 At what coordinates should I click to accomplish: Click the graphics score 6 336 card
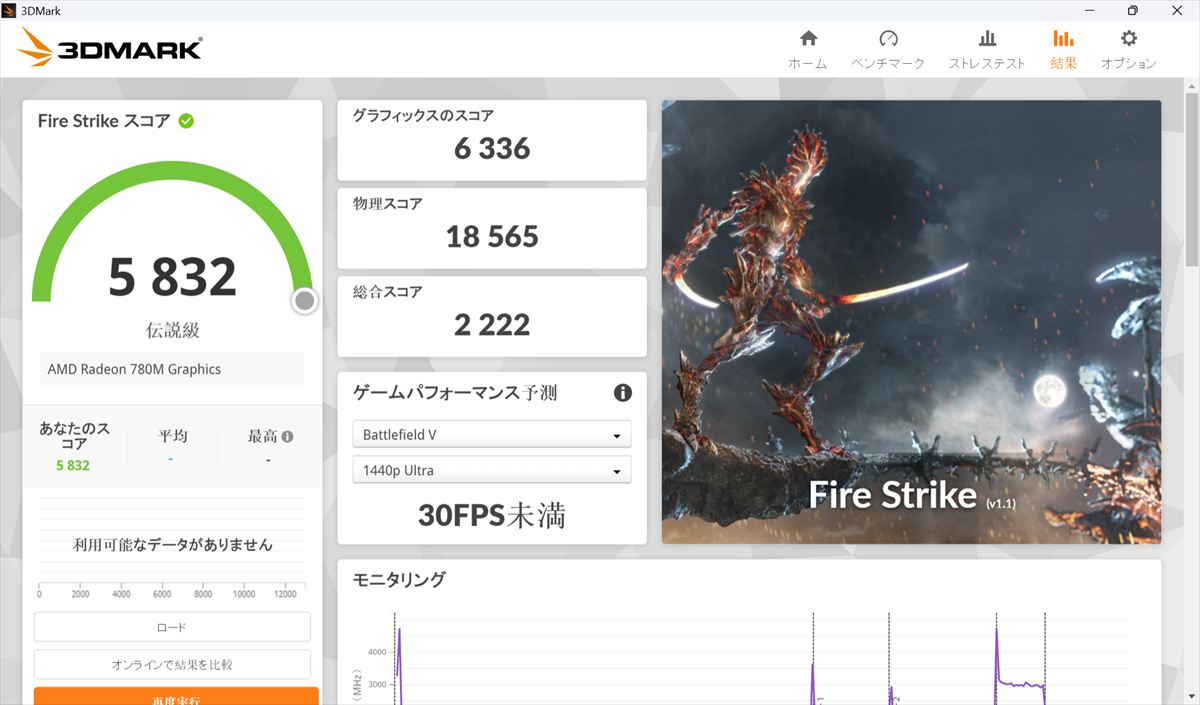491,140
